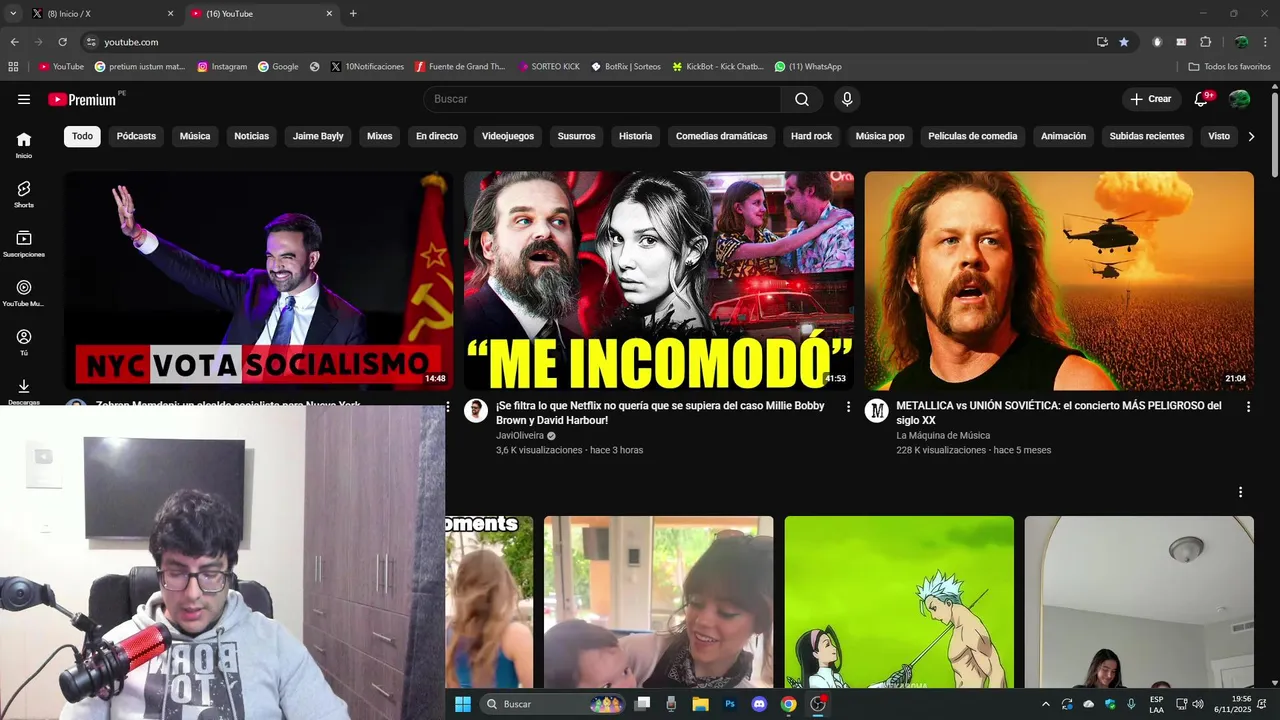This screenshot has width=1280, height=720.
Task: Open the 10Notificaciones bookmark
Action: 367,67
